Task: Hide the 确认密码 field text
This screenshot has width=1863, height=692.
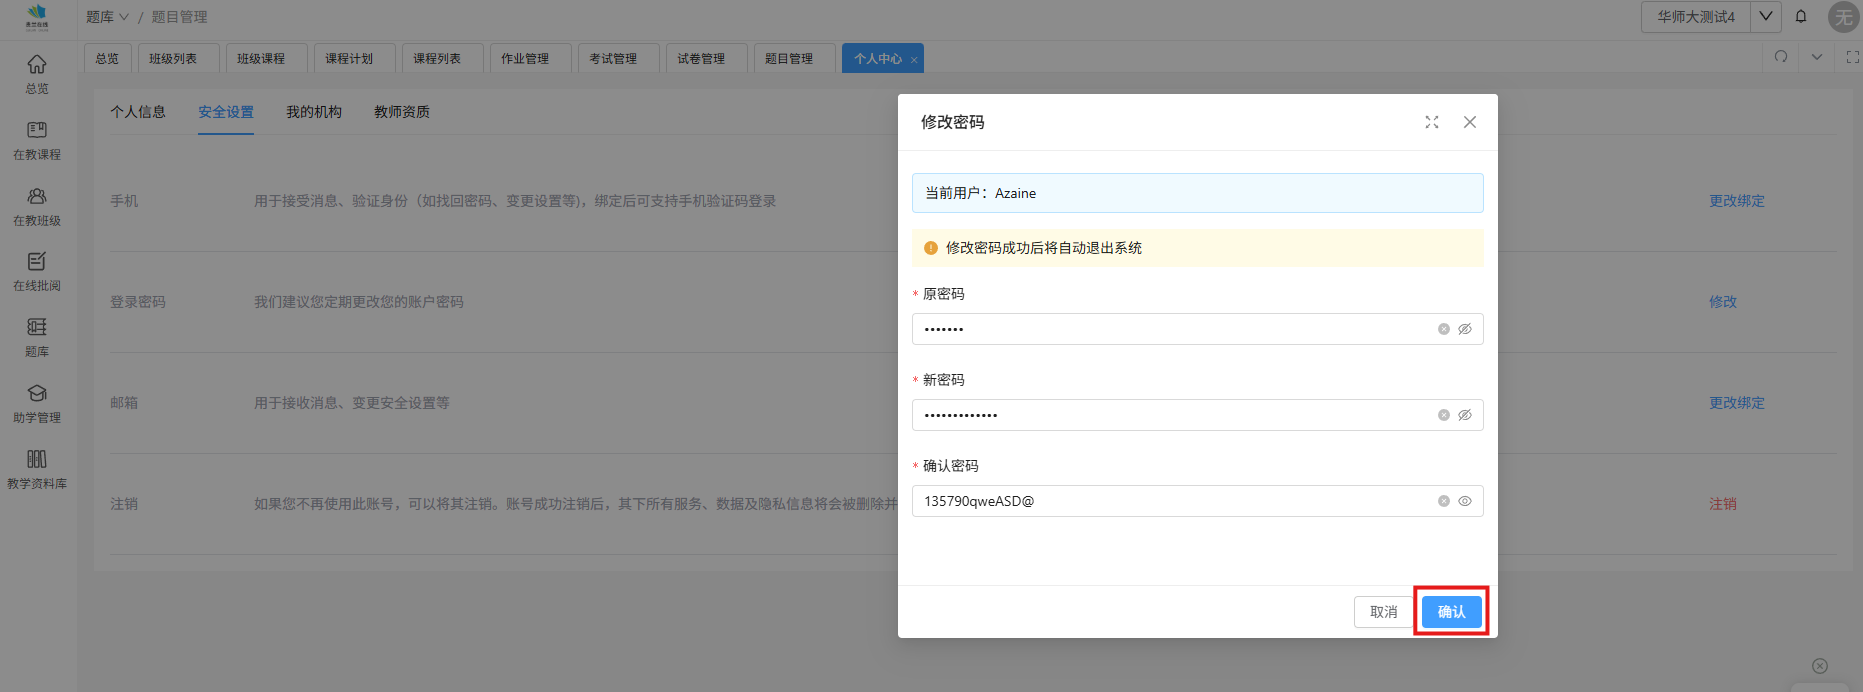Action: coord(1465,501)
